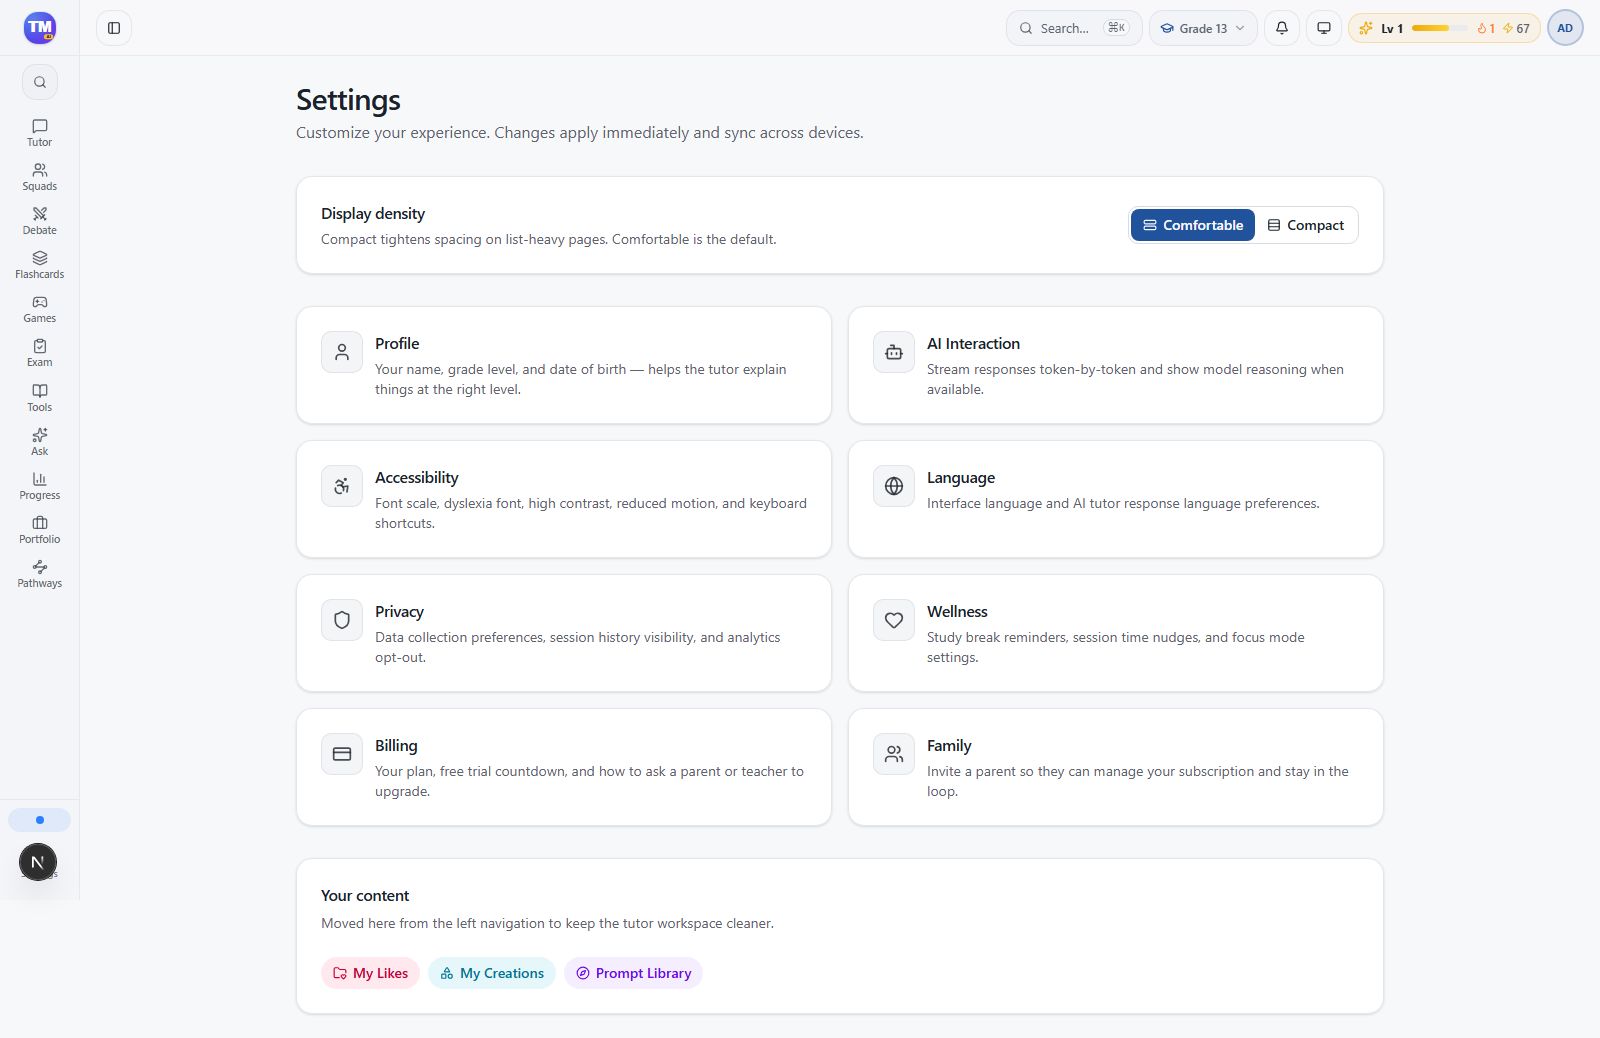Open the Prompt Library

tap(633, 973)
